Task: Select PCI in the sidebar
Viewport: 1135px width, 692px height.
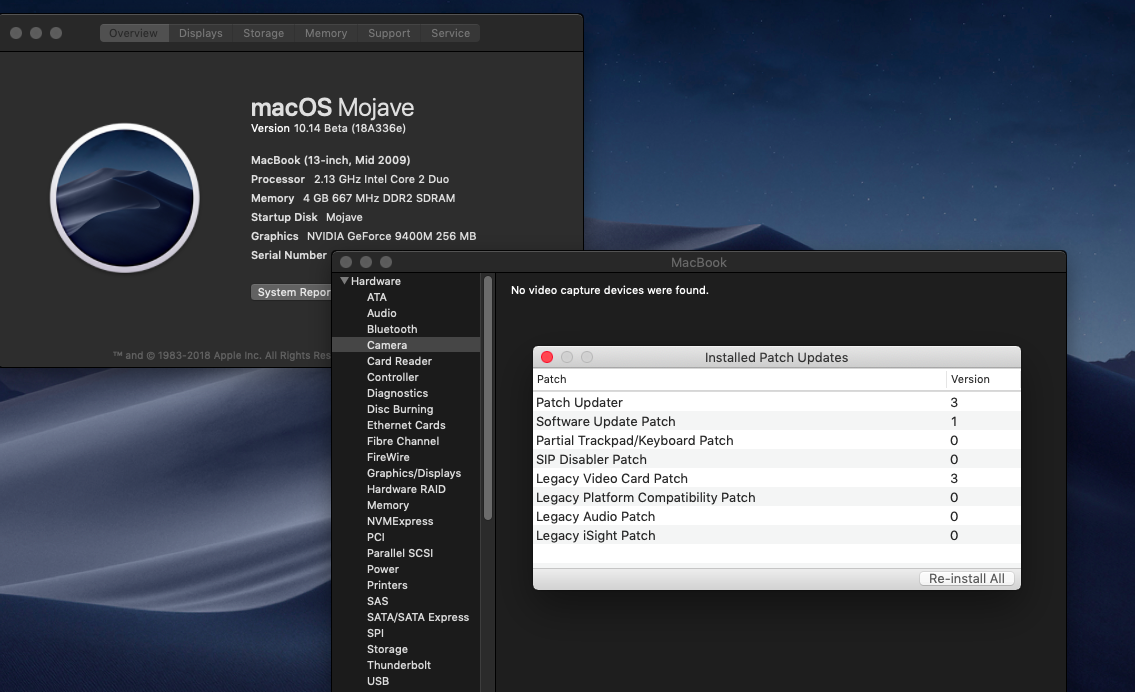Action: coord(376,537)
